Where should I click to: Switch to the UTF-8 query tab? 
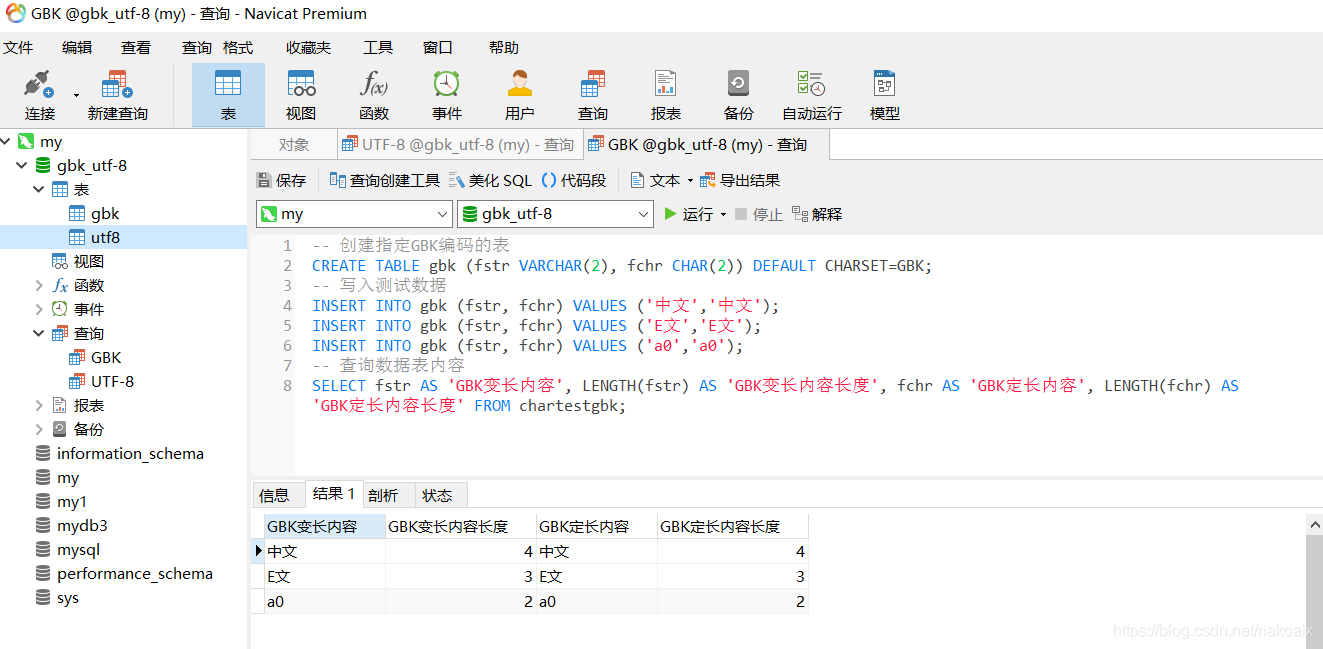click(x=459, y=143)
